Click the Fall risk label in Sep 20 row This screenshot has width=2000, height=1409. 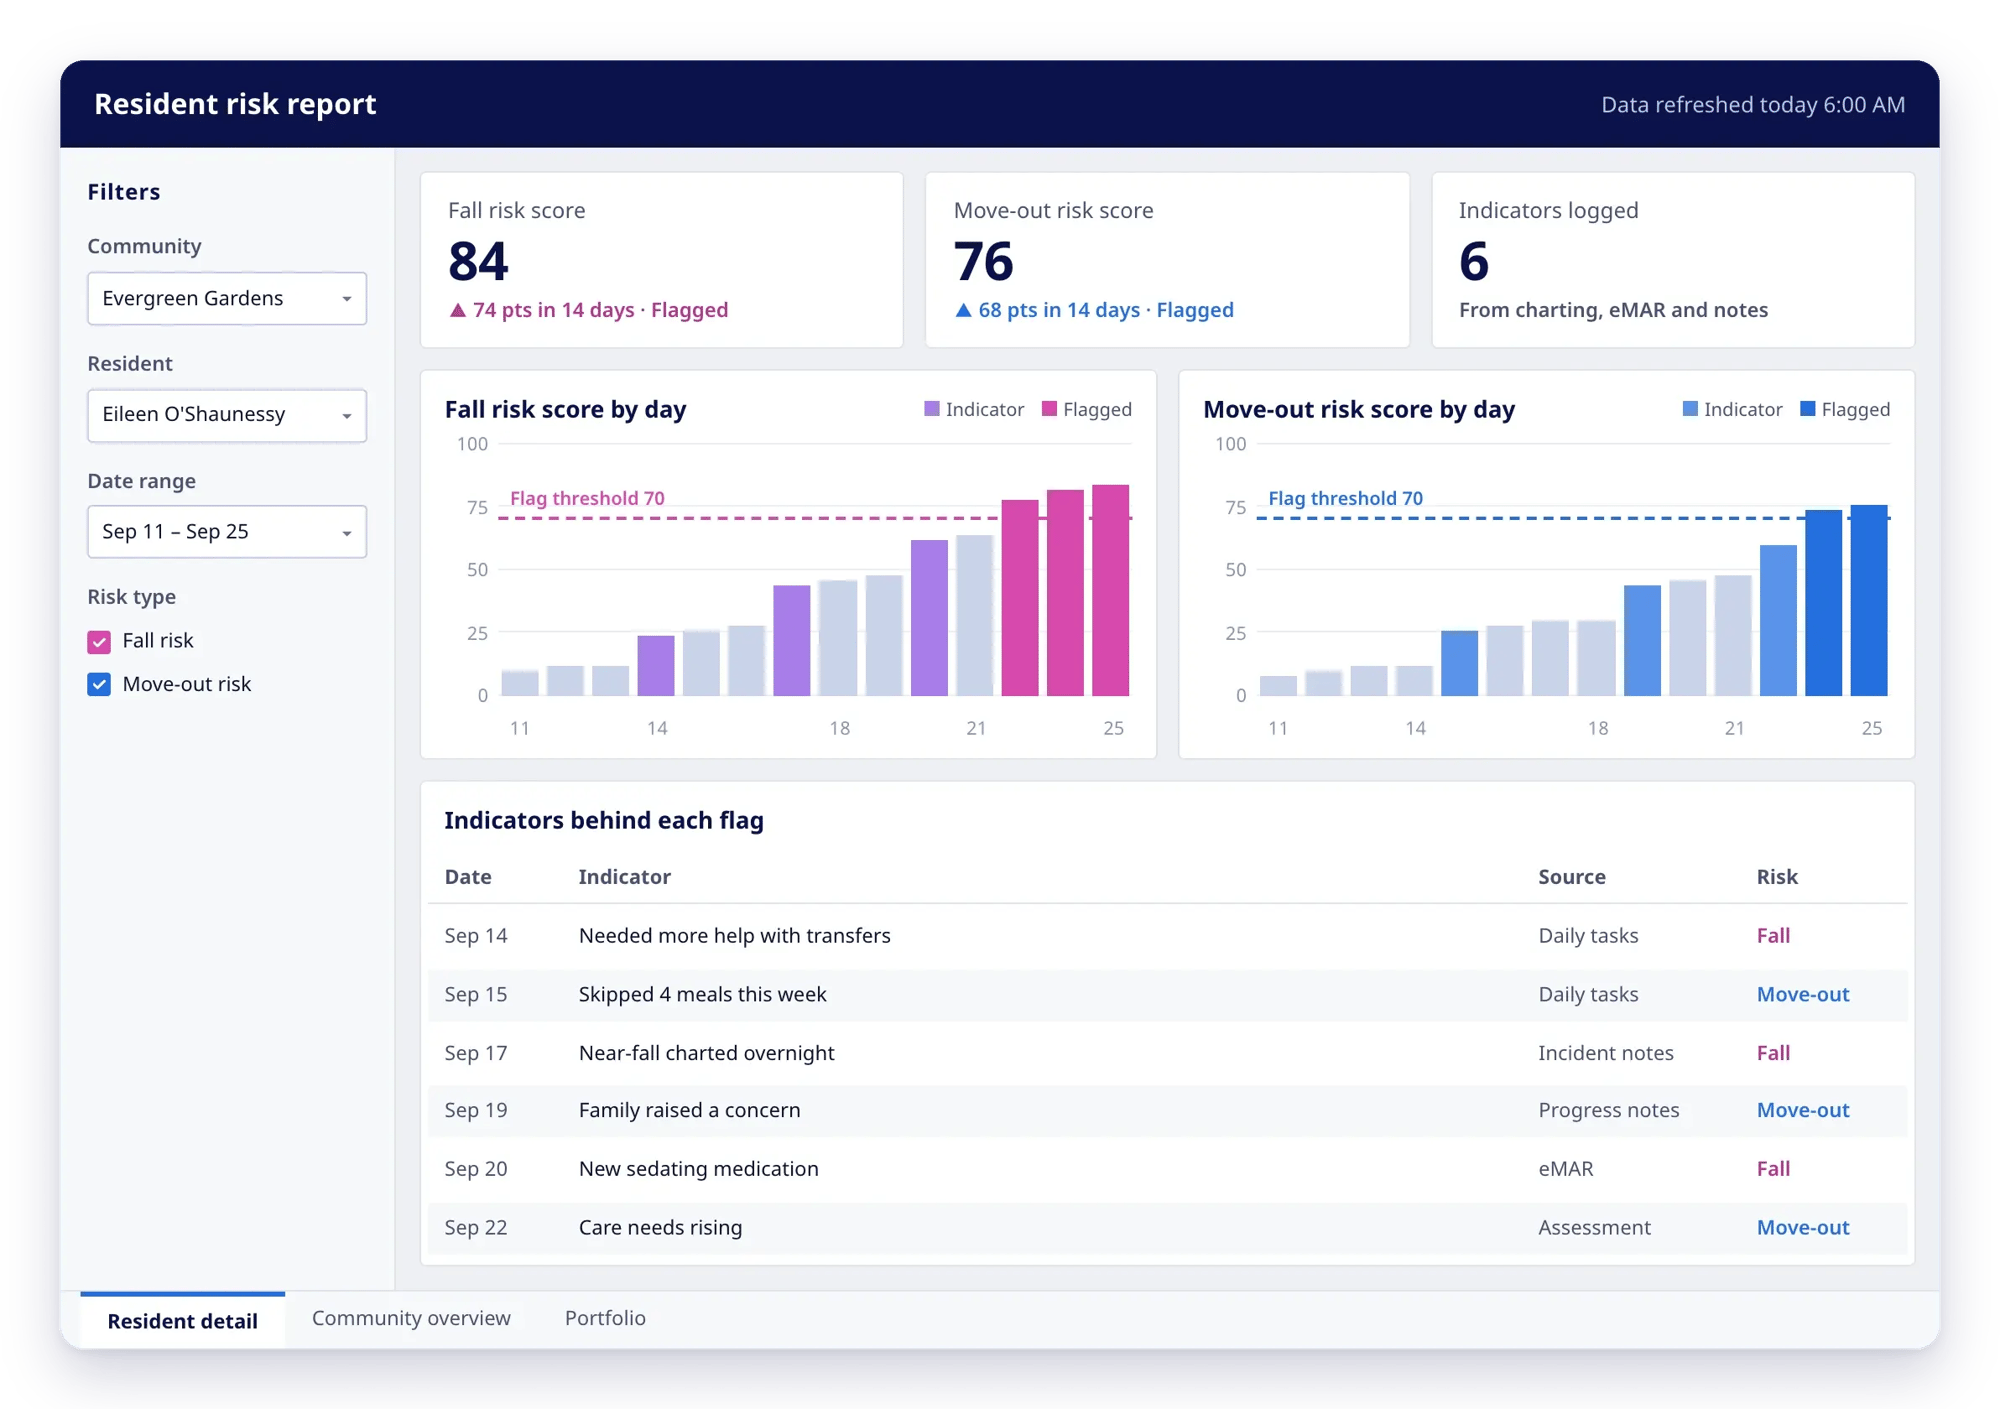tap(1773, 1169)
